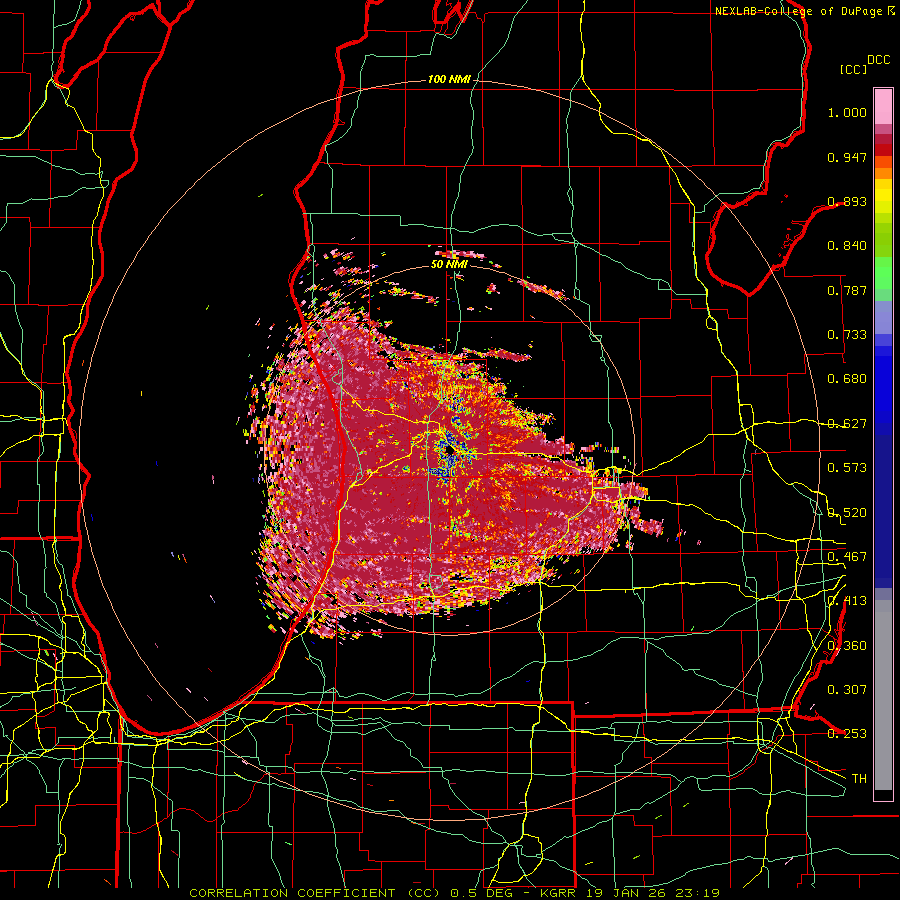Screen dimensions: 900x900
Task: Click the 0.840 legend value
Action: (847, 246)
